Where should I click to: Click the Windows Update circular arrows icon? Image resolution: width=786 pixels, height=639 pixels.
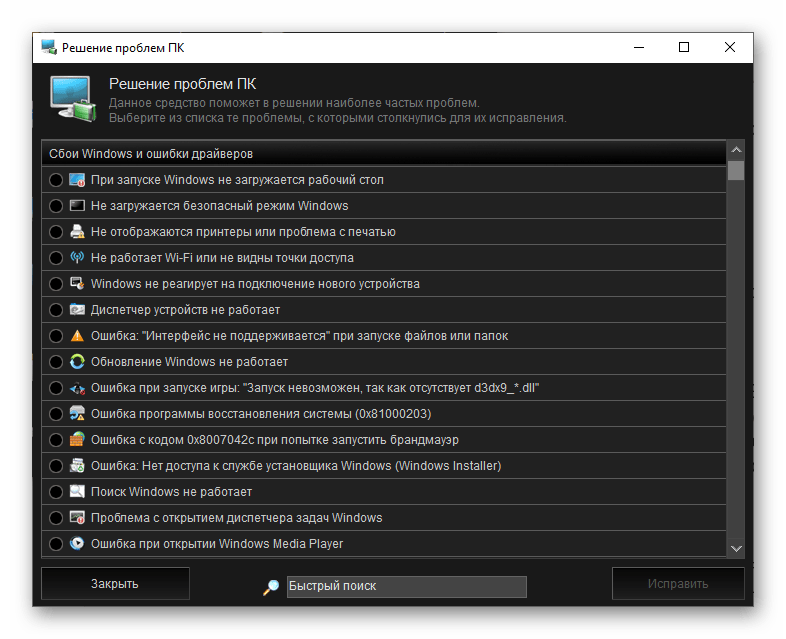[x=77, y=362]
